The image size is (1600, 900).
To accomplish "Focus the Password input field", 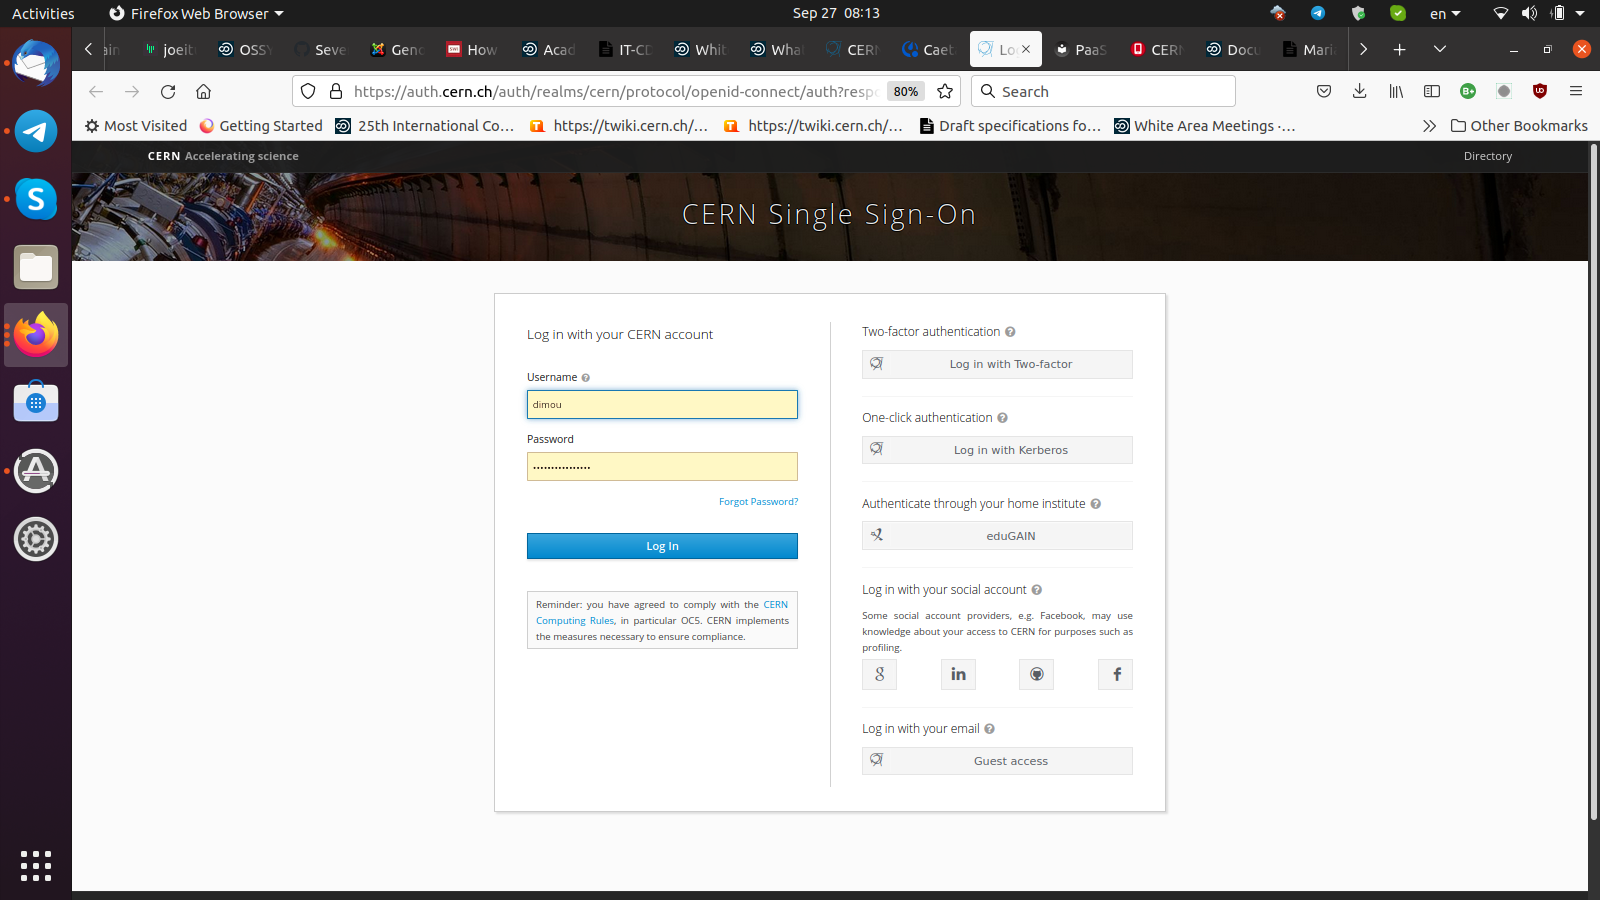I will (x=662, y=466).
